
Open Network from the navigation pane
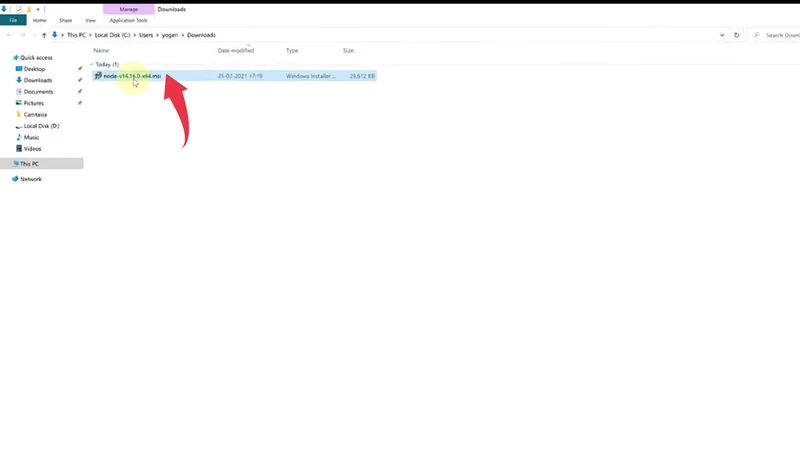tap(30, 179)
